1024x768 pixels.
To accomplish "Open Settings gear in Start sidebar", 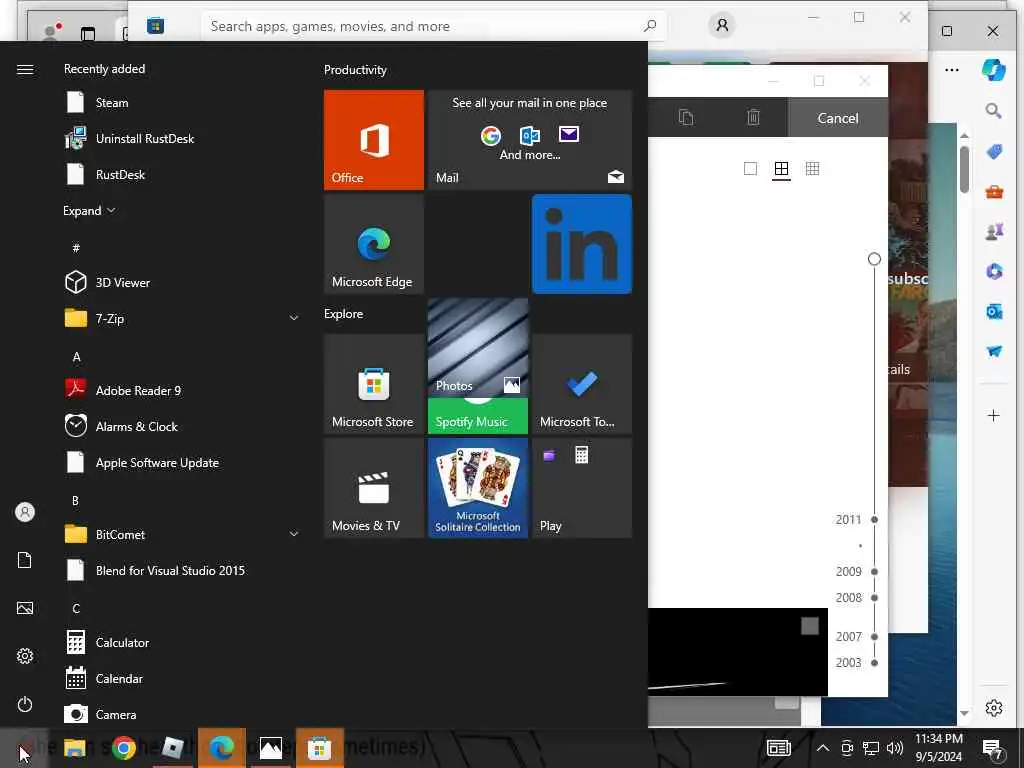I will [x=25, y=656].
